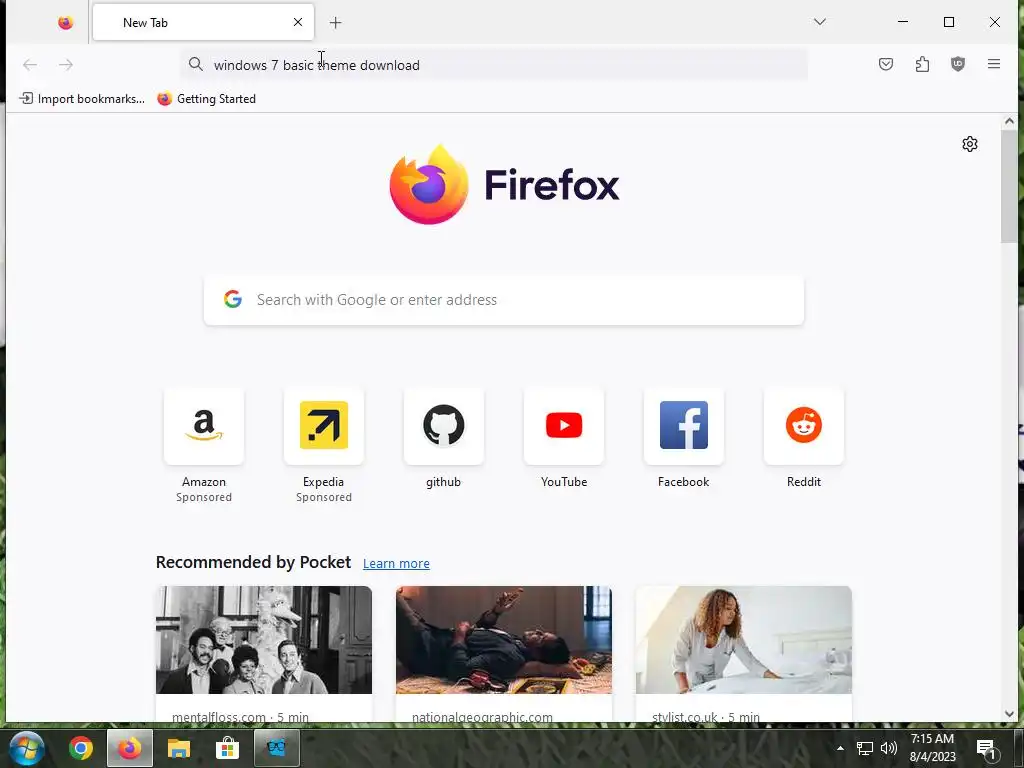Open the network tray icon
Screen dimensions: 1024x768
click(865, 748)
